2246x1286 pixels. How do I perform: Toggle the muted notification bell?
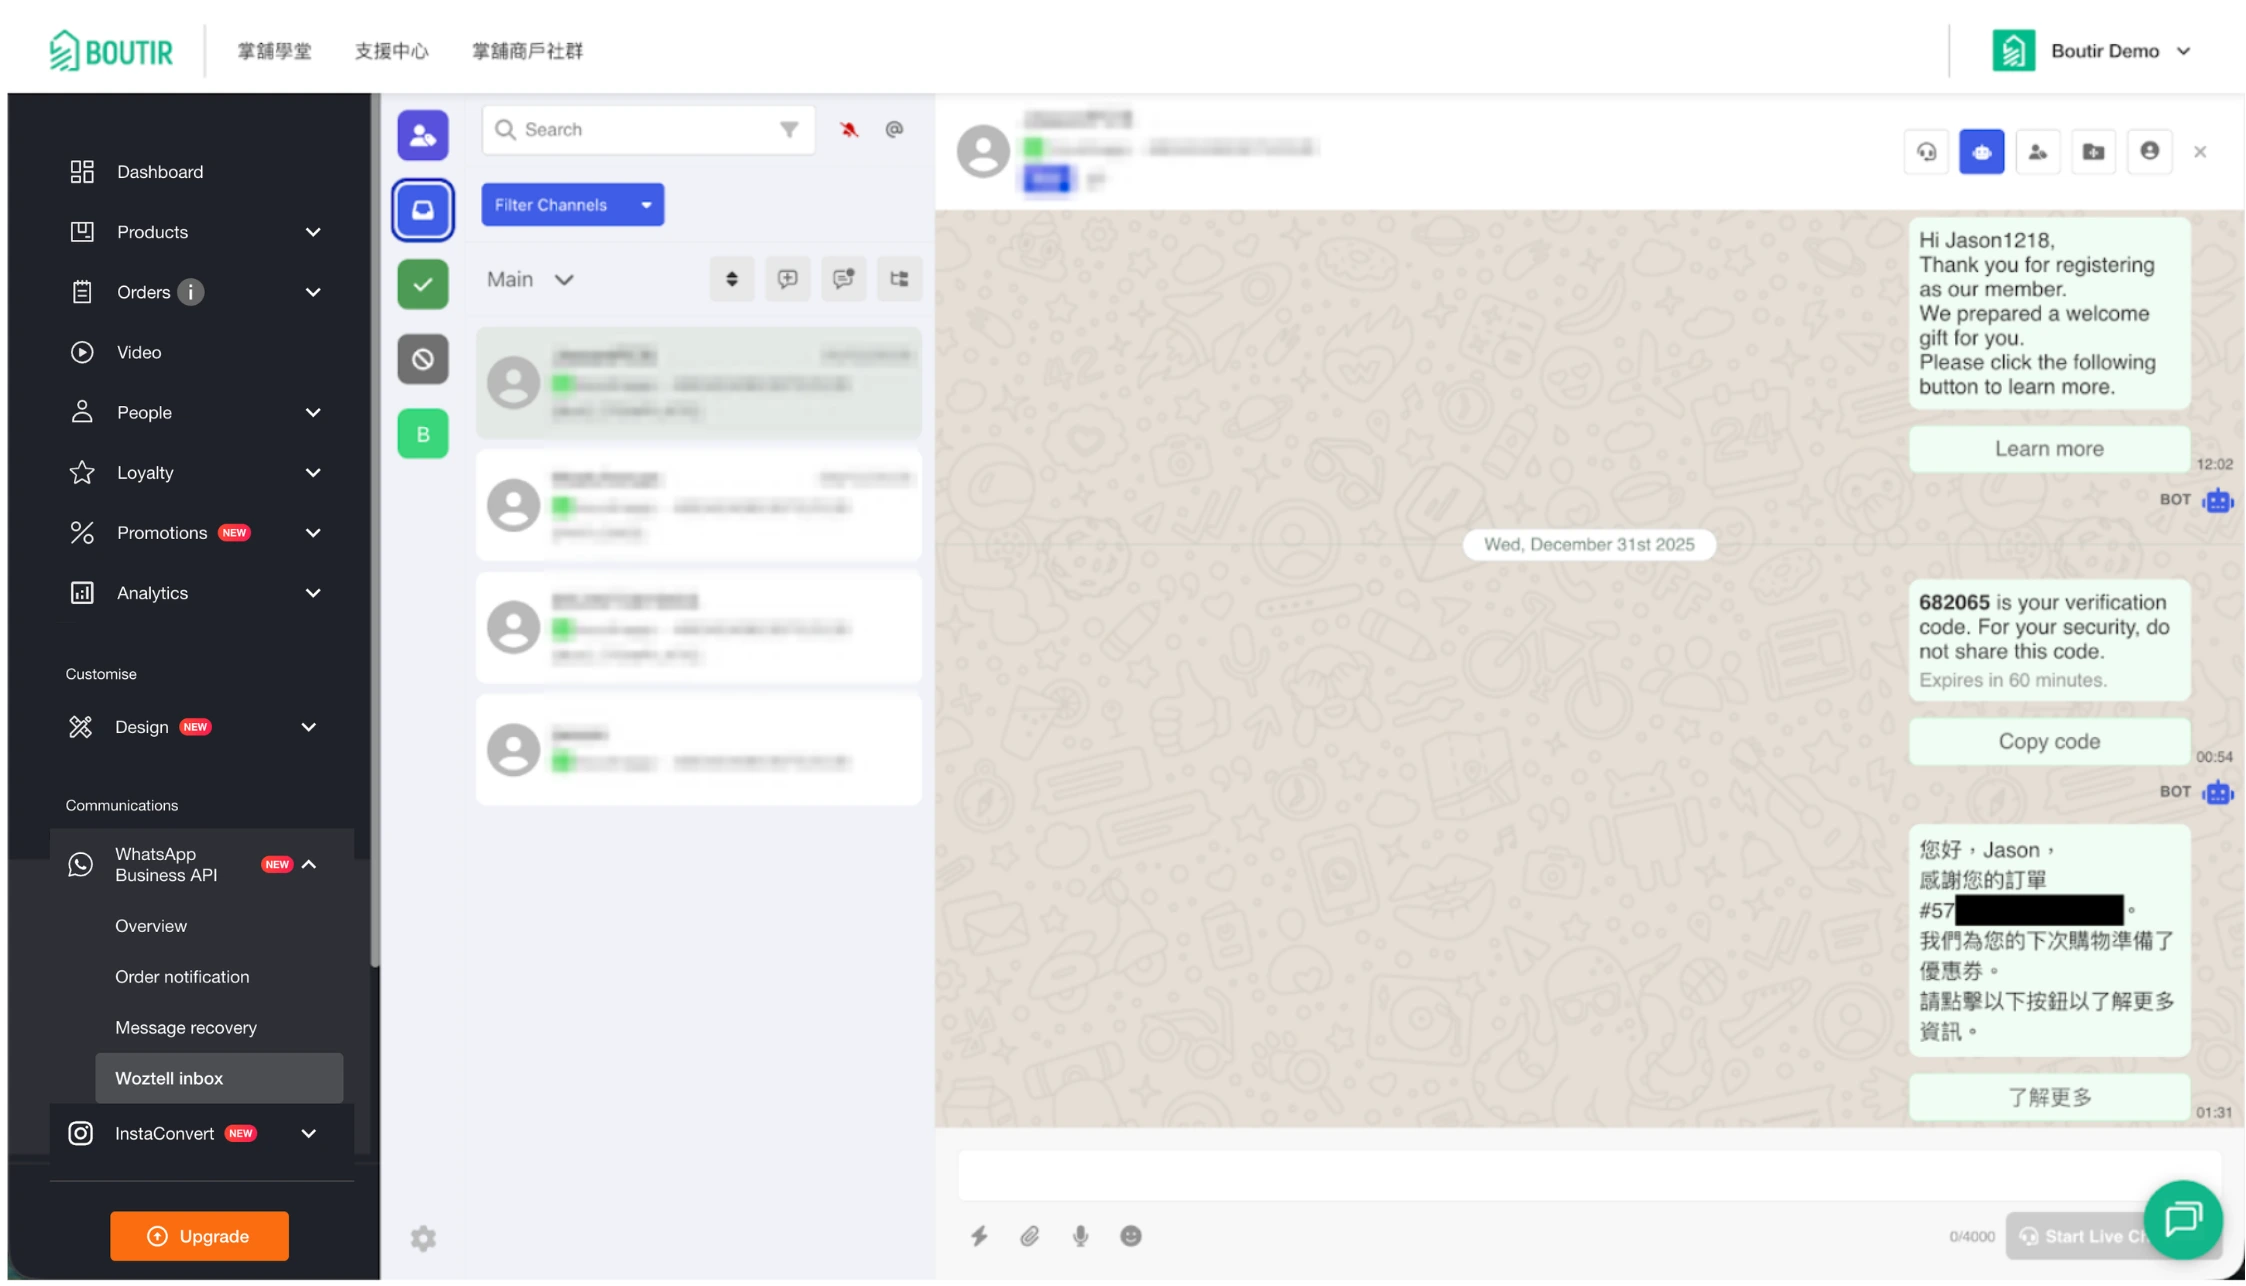tap(849, 130)
